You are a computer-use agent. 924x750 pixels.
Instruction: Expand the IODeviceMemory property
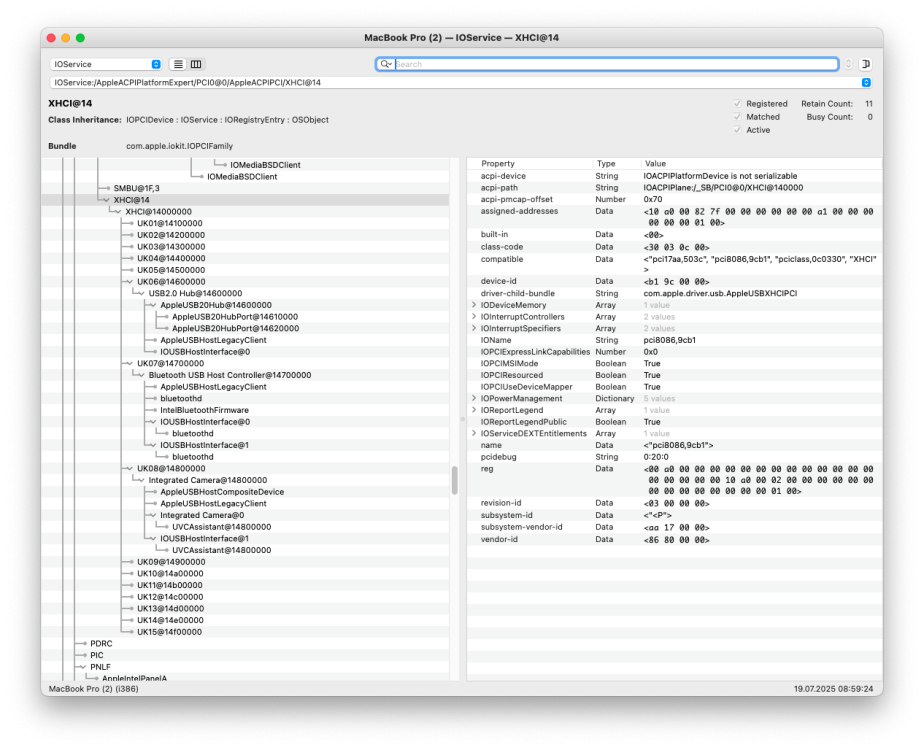[474, 305]
